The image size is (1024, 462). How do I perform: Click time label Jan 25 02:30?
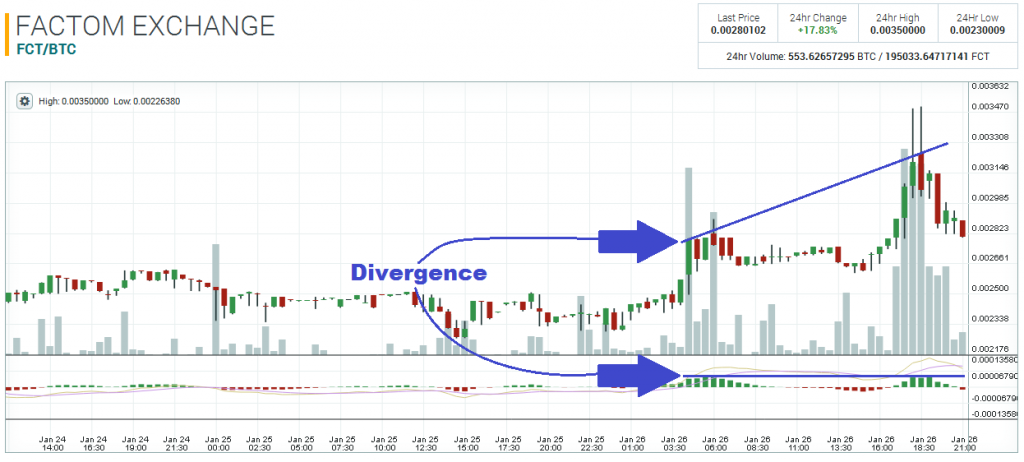point(259,444)
